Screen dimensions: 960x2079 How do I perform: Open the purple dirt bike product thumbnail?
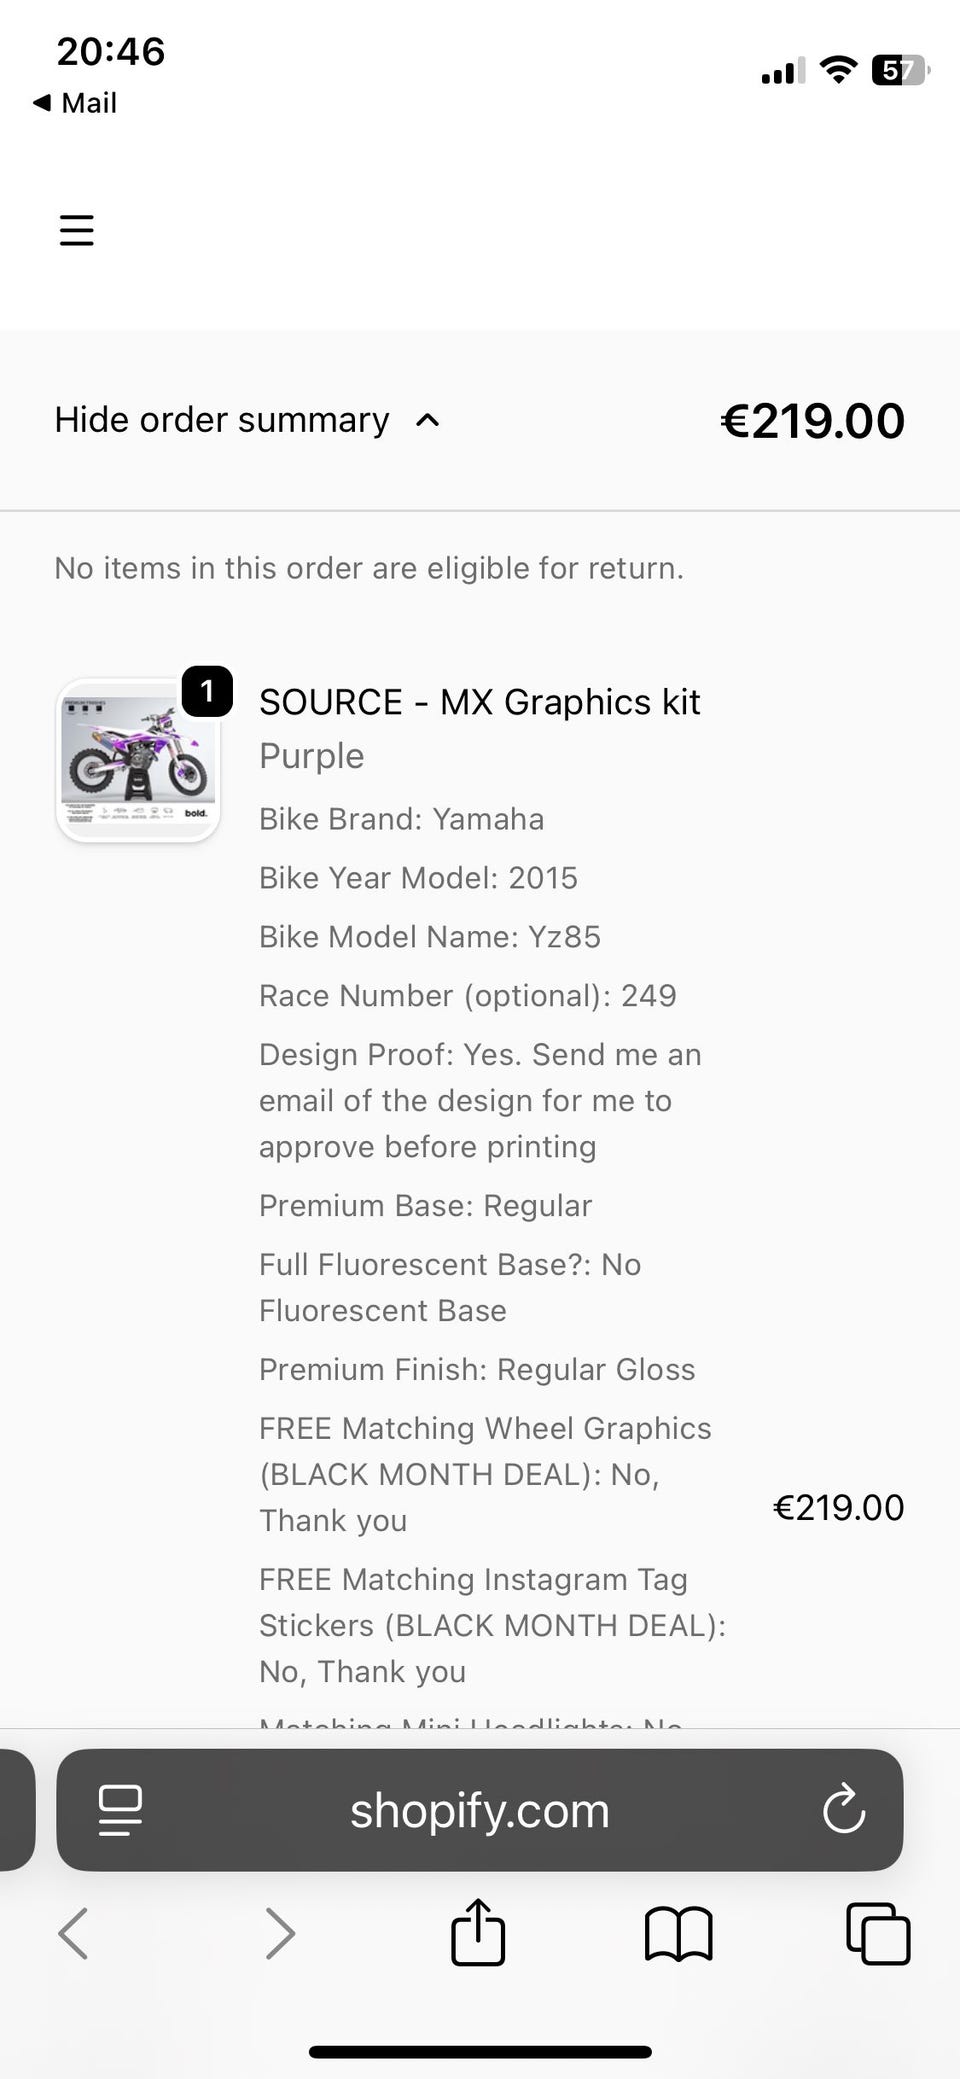(x=138, y=760)
